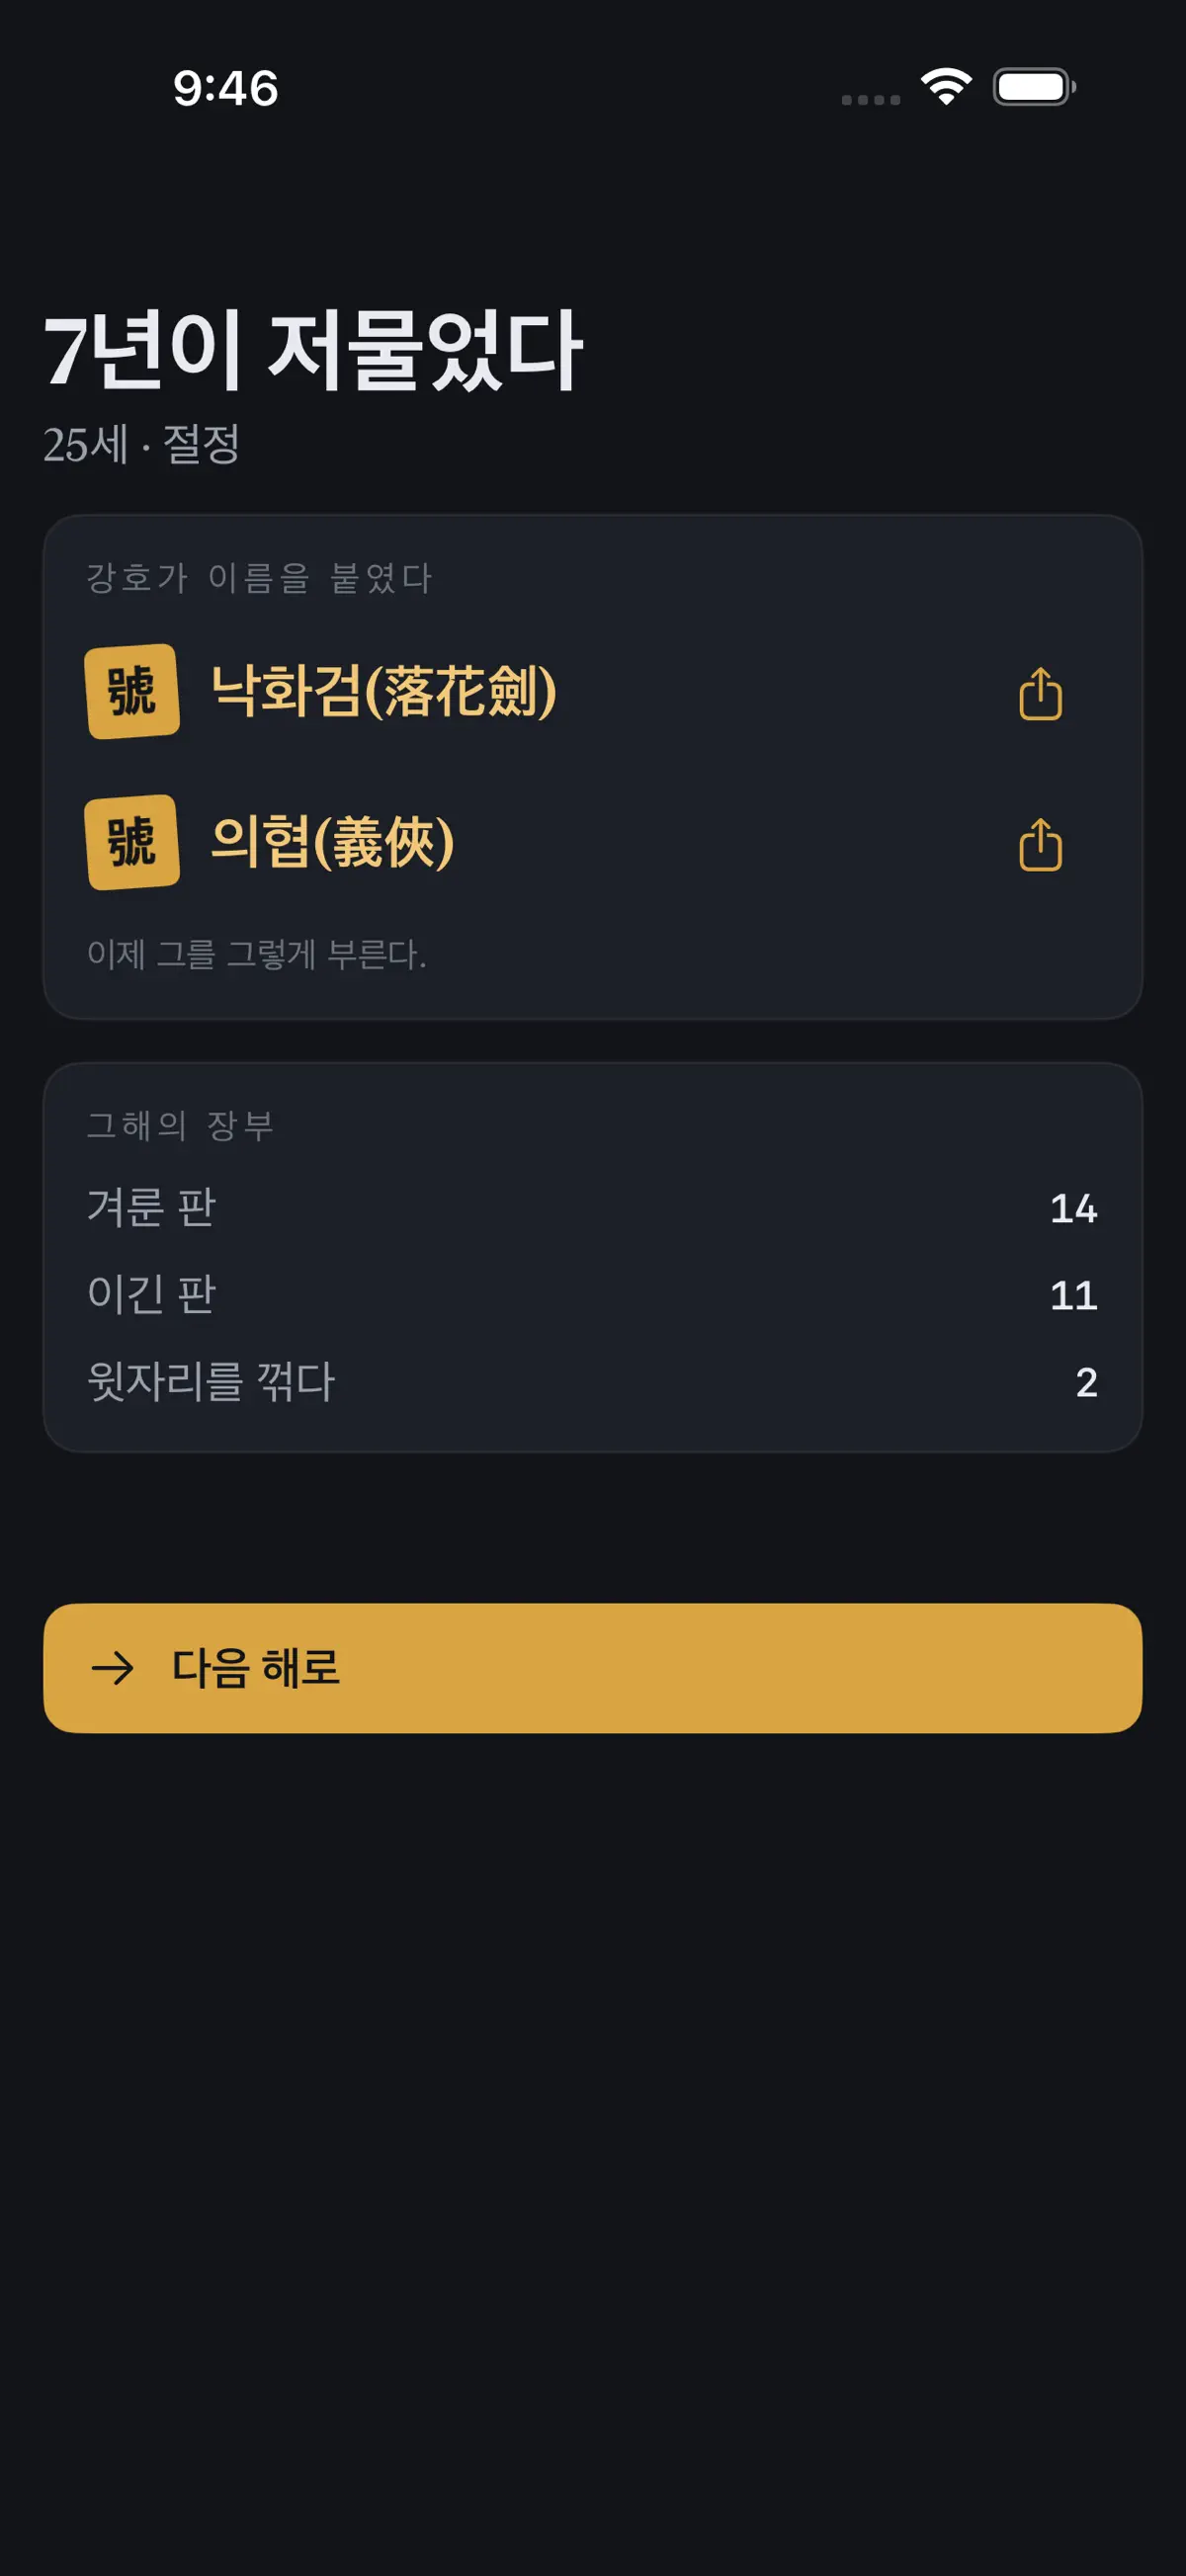Tap the 7년이 저물었다 heading

click(313, 350)
